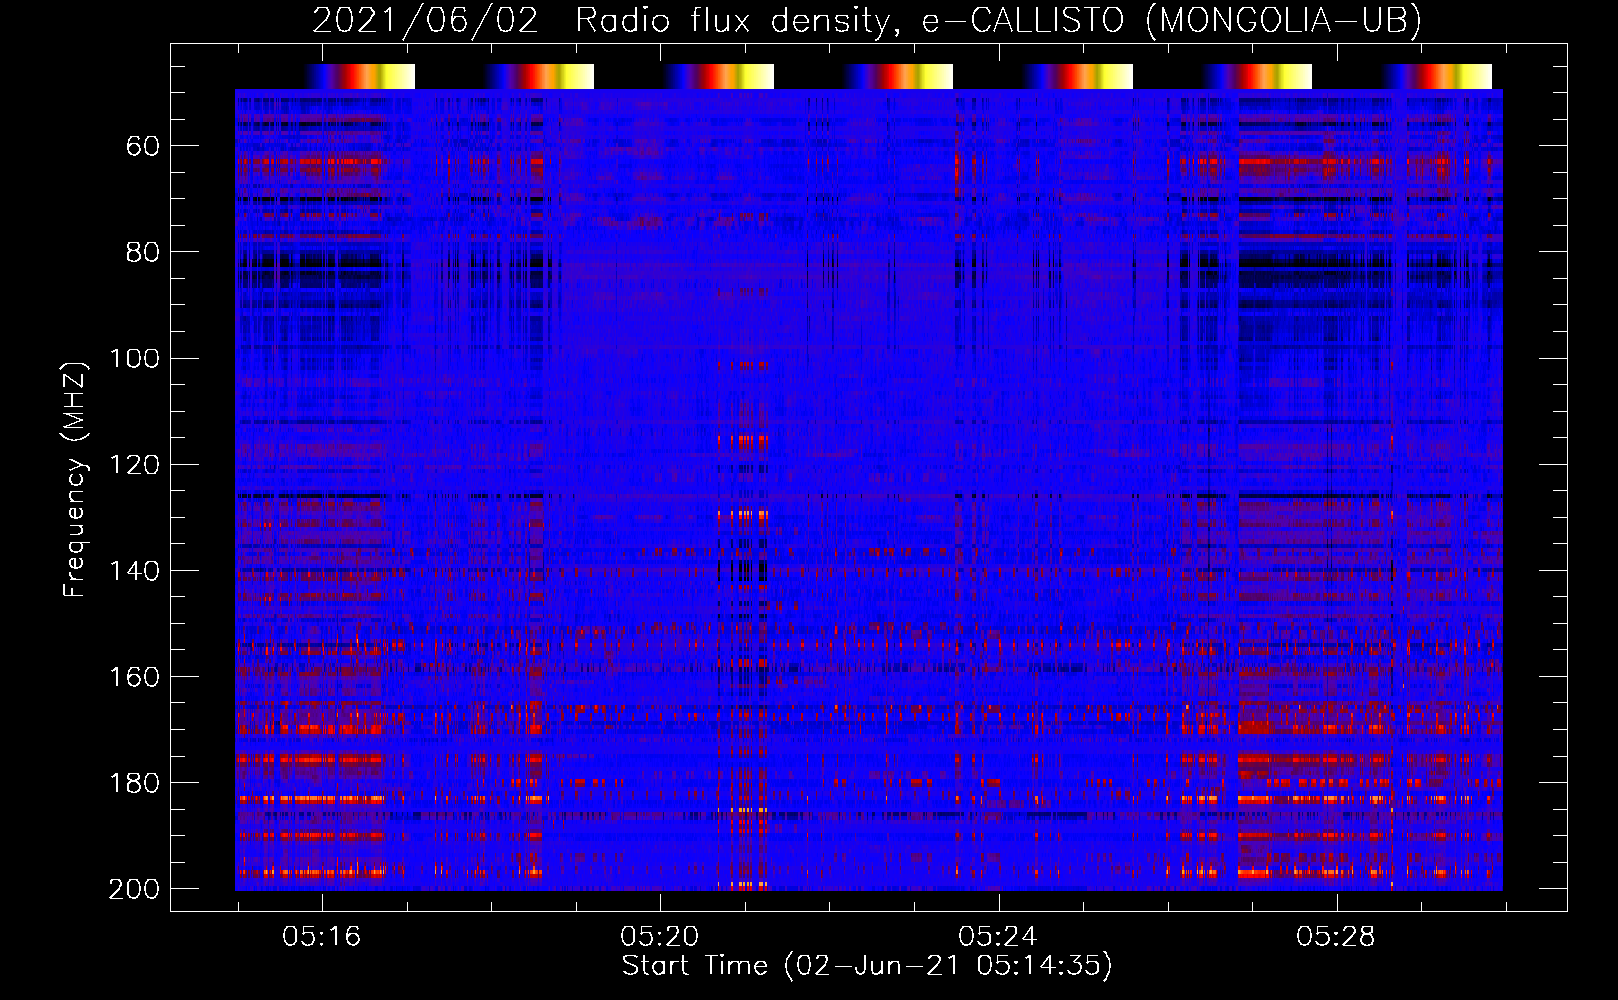Click the leftmost color scale bar above the spectrogram

360,77
